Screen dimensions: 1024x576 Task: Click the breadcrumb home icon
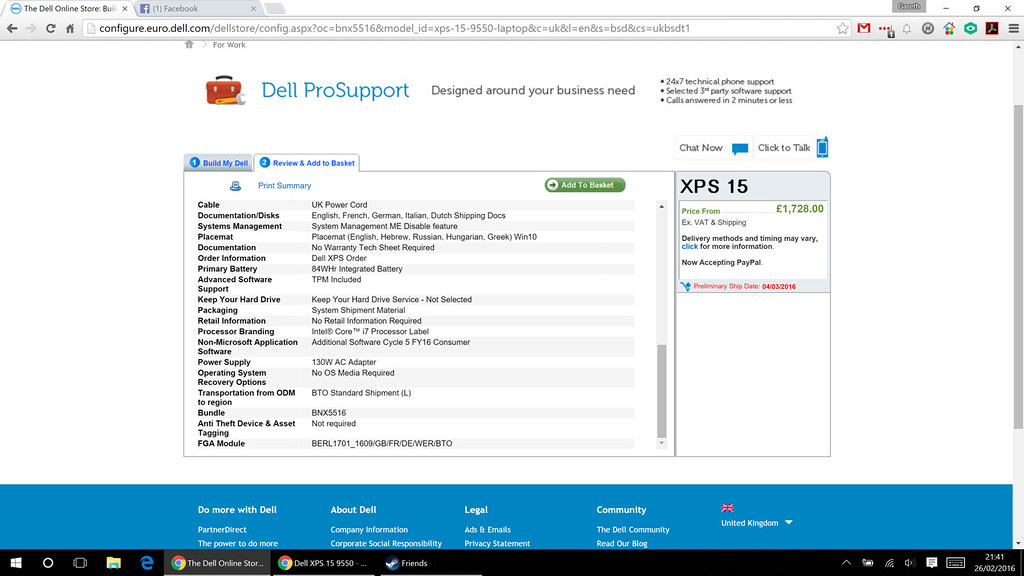[x=189, y=44]
